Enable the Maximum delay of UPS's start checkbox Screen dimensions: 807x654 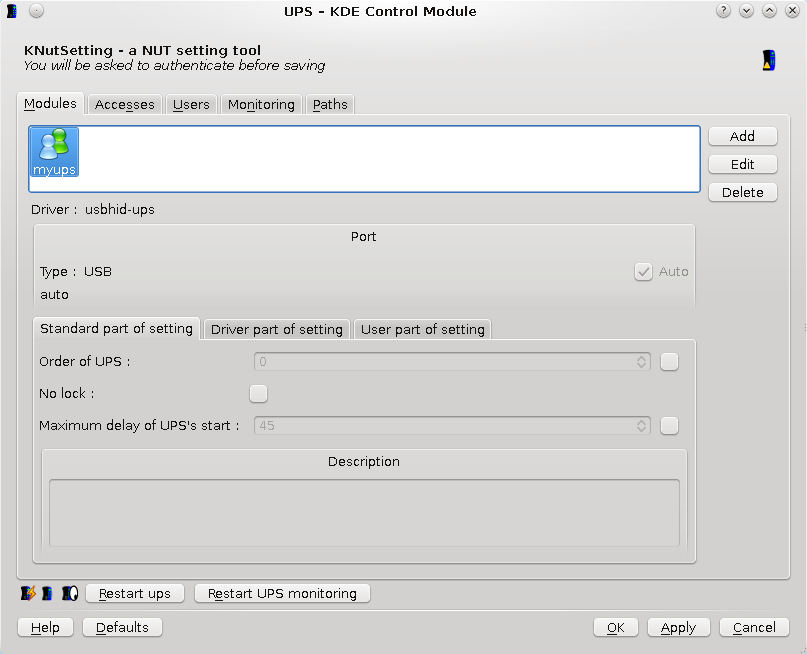(x=669, y=426)
